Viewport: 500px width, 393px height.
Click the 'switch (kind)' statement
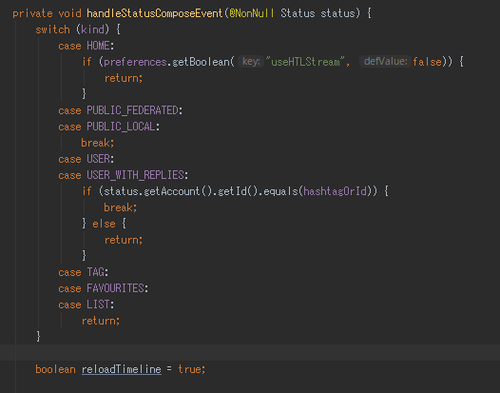pos(72,30)
